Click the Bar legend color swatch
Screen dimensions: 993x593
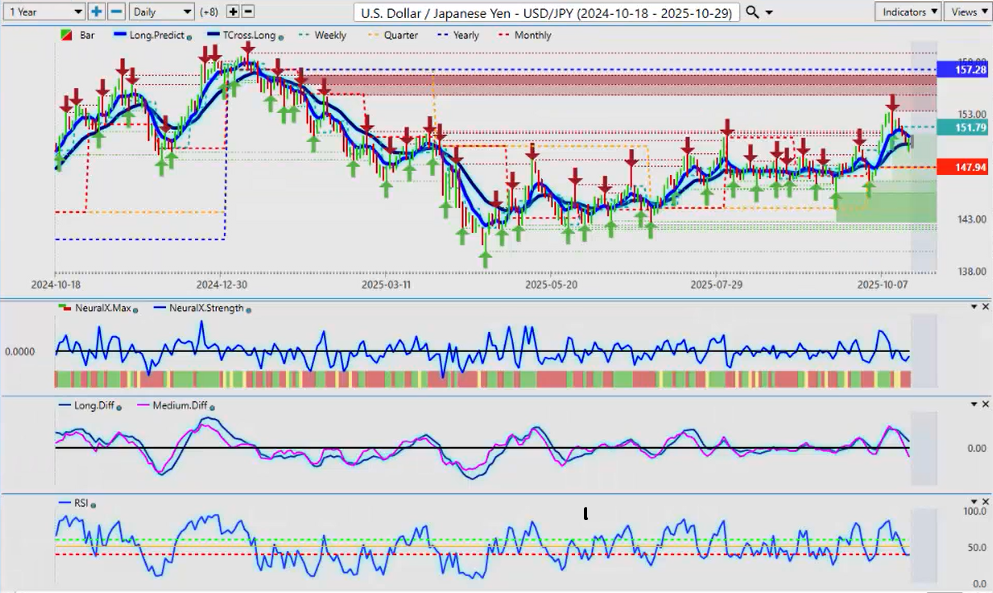[x=67, y=35]
